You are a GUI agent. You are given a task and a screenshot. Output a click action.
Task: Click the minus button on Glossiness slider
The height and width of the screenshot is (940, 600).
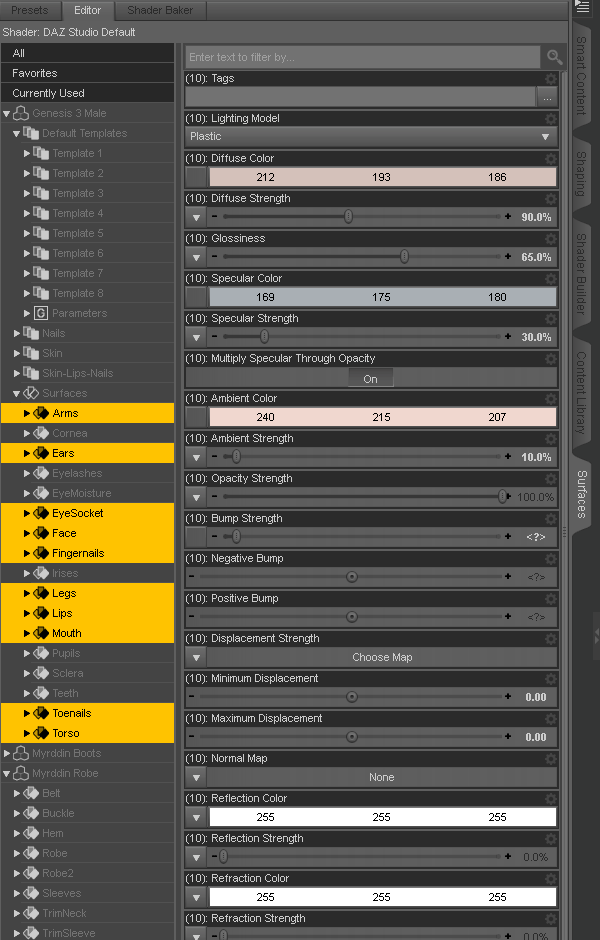click(x=215, y=257)
